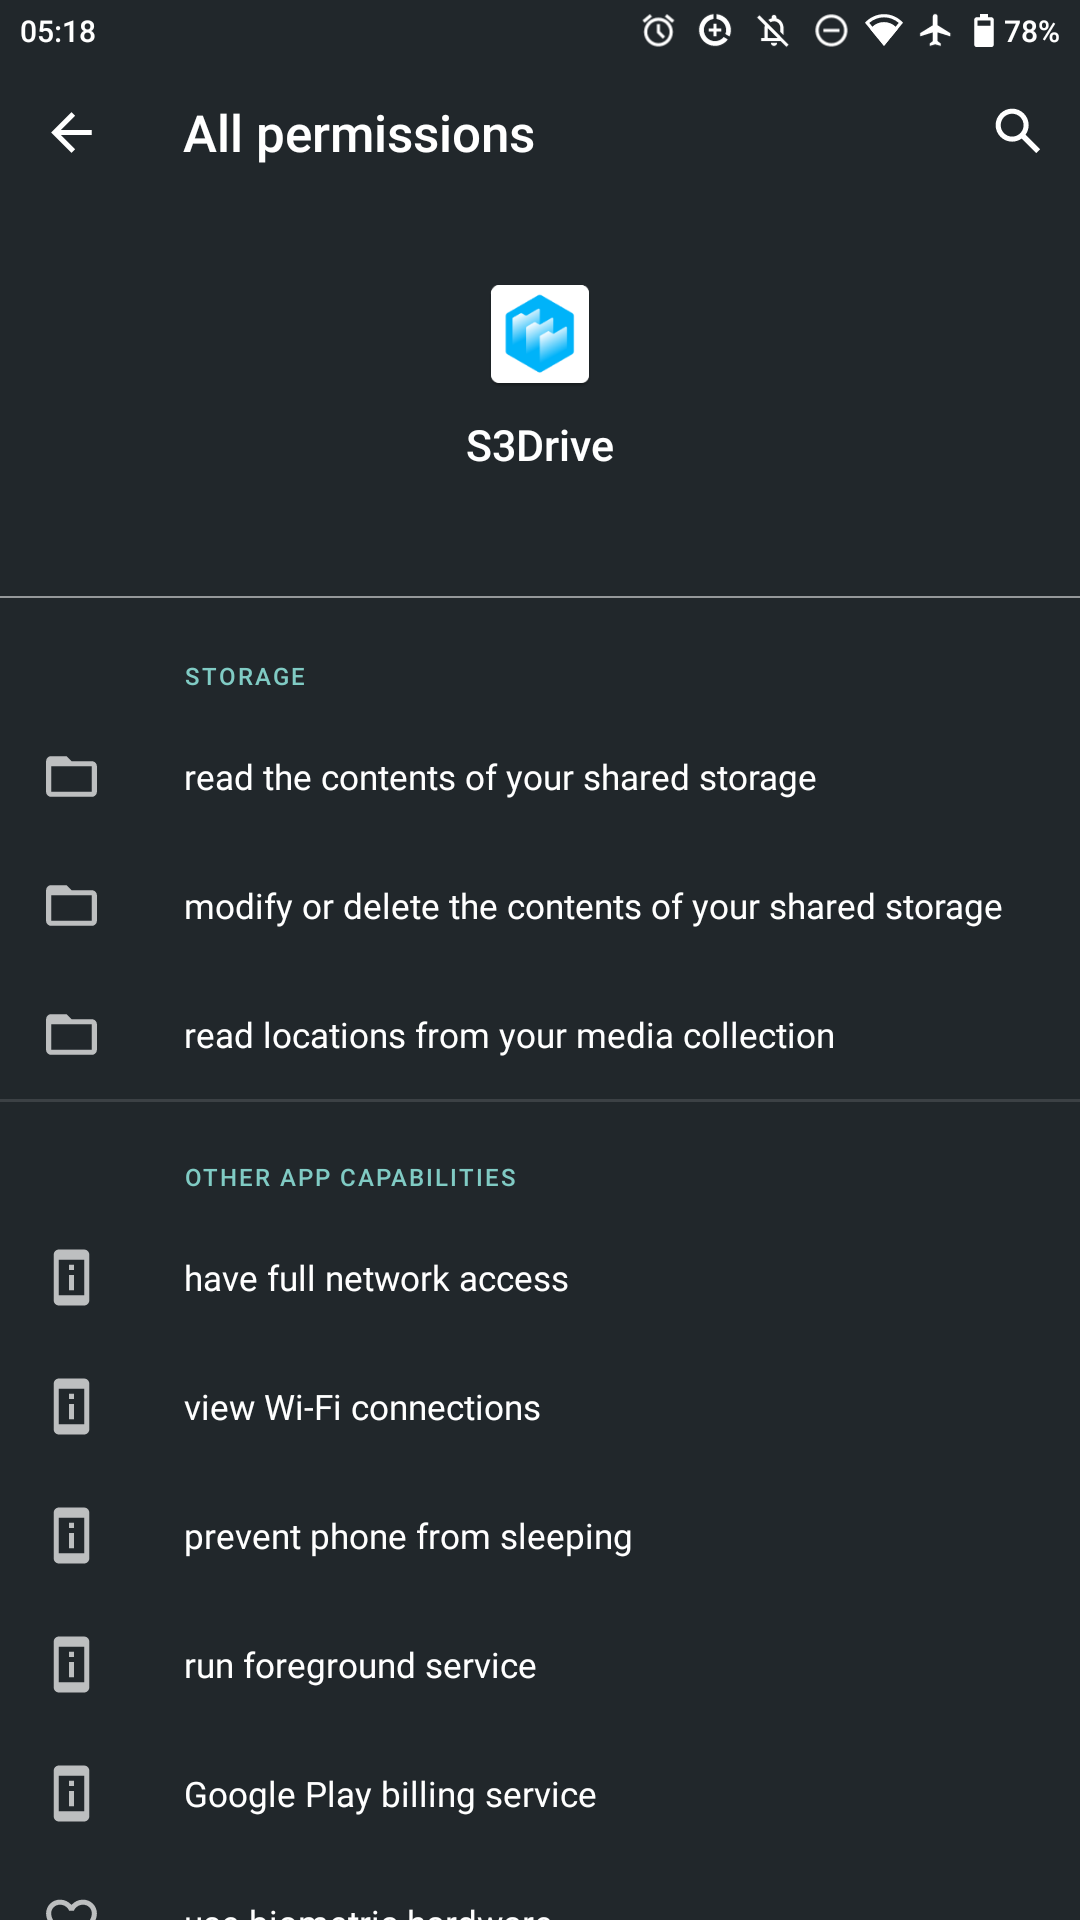Tap folder icon beside modify or delete storage
Viewport: 1080px width, 1920px height.
pyautogui.click(x=71, y=906)
